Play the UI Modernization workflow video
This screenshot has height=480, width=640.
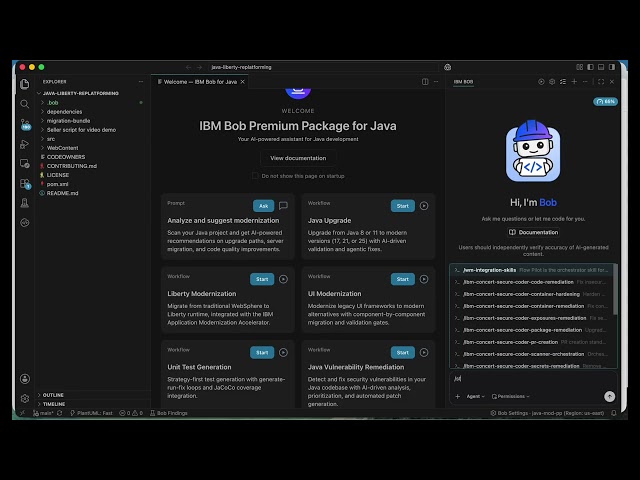tap(424, 279)
